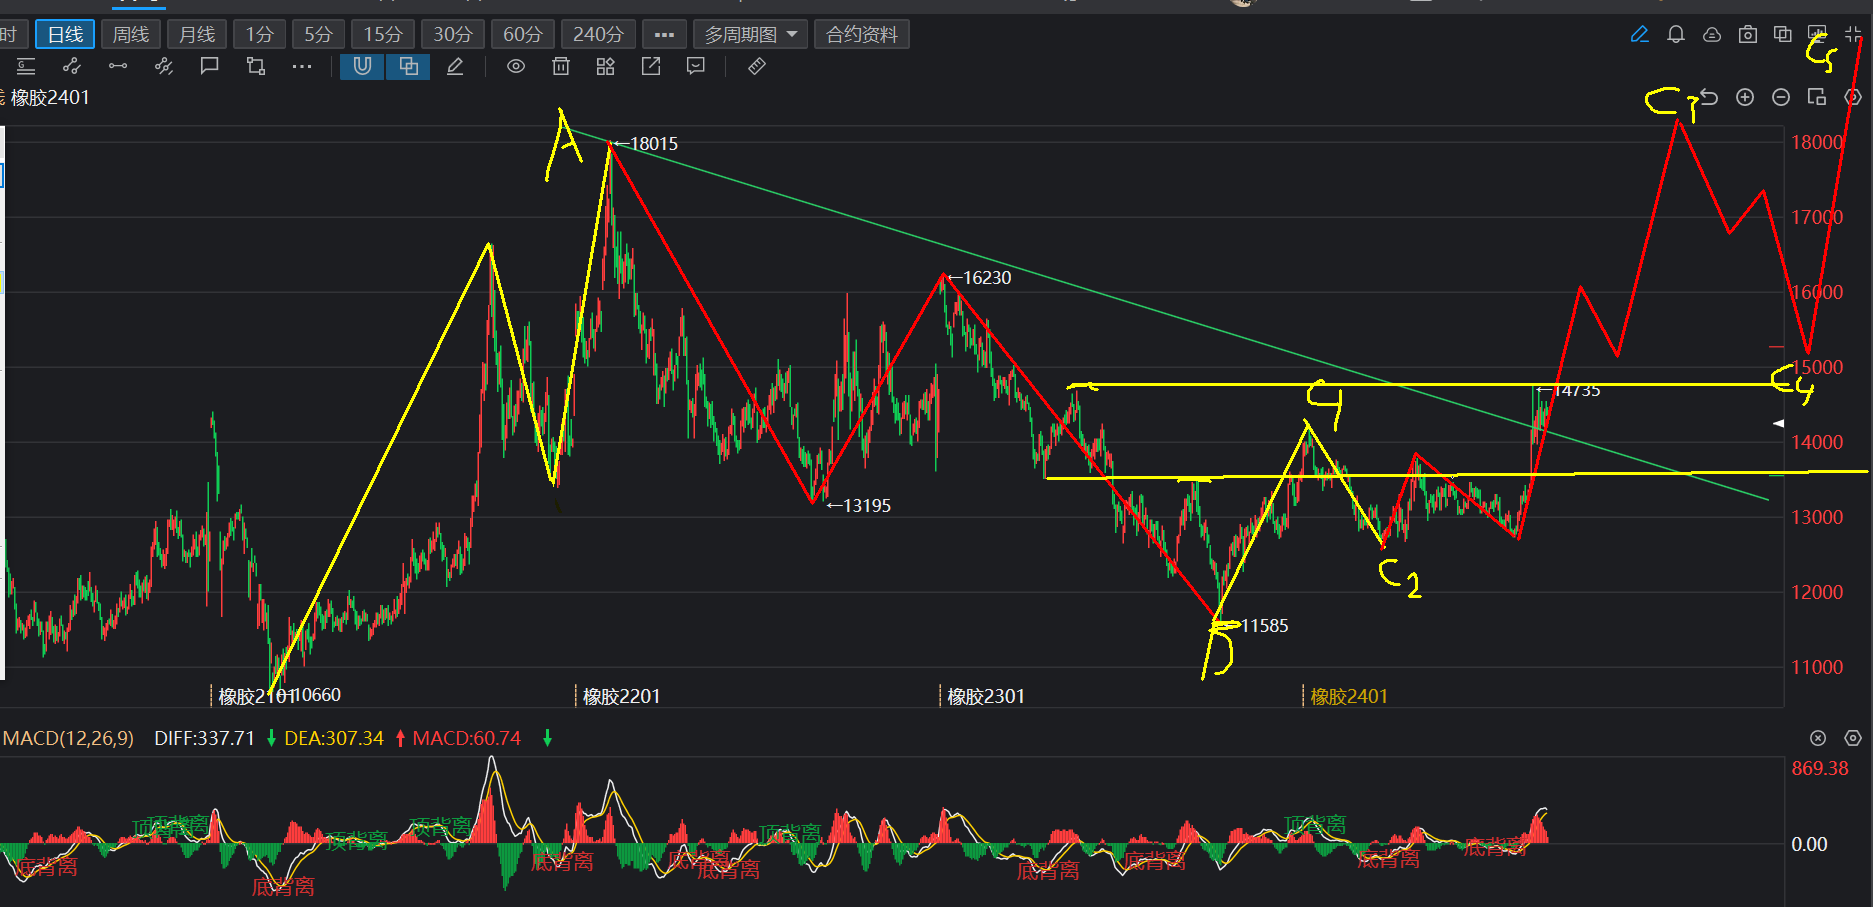
Task: Select the 5分 period tab
Action: [319, 35]
